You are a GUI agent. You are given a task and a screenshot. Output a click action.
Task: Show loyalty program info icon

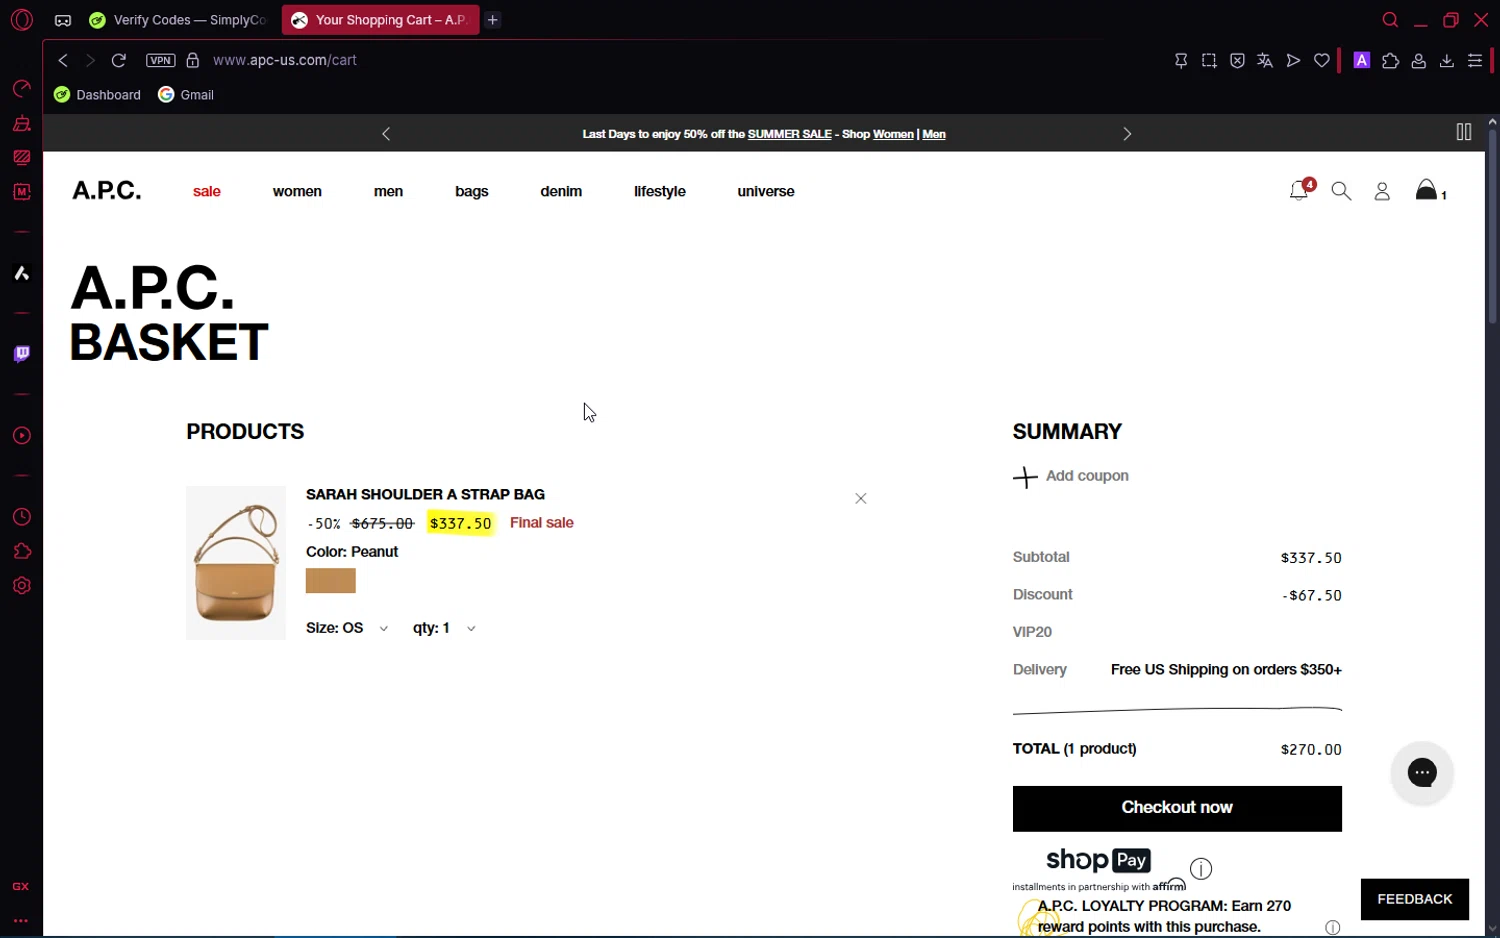[x=1332, y=928]
